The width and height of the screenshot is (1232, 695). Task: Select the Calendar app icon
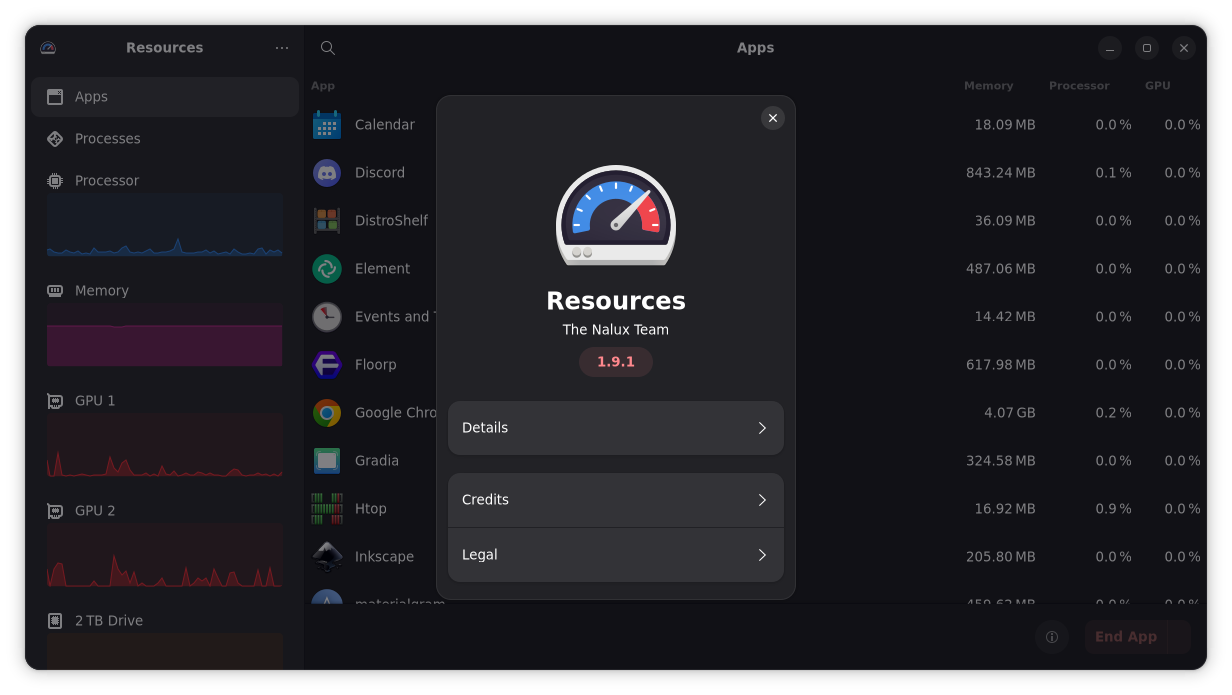pyautogui.click(x=326, y=124)
